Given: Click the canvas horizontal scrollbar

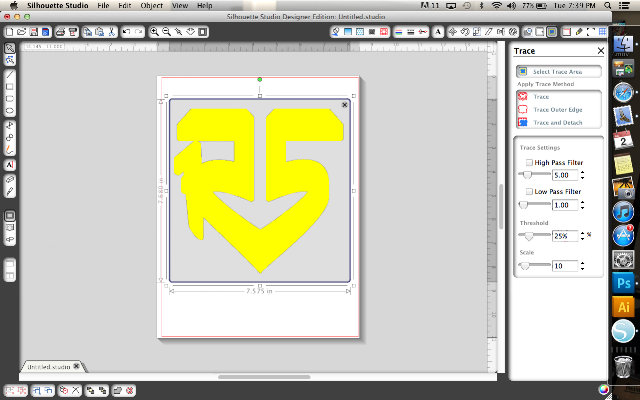Looking at the screenshot, I should (264, 377).
